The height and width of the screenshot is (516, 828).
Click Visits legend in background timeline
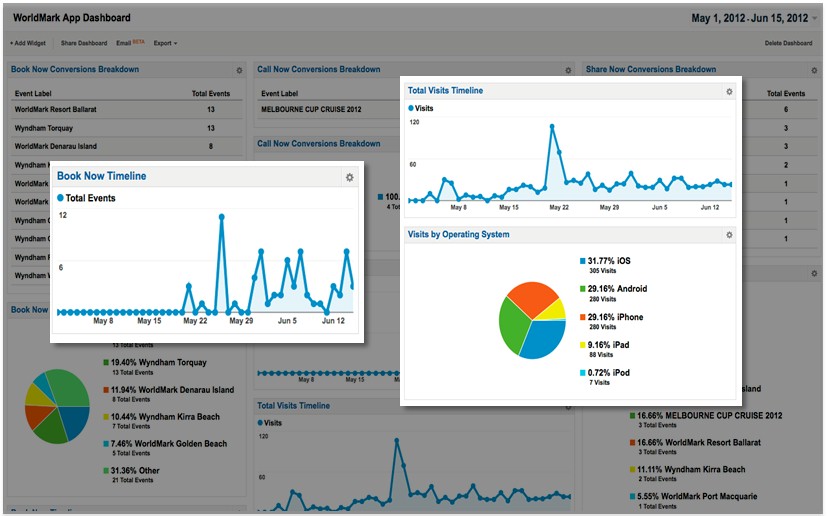270,423
